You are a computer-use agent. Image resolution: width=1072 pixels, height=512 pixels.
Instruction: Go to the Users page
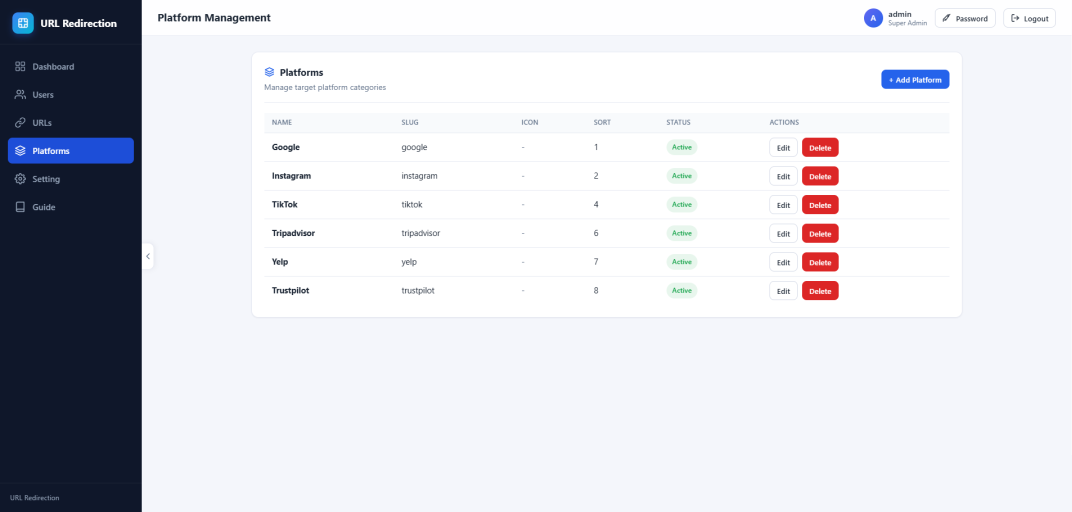click(x=71, y=95)
